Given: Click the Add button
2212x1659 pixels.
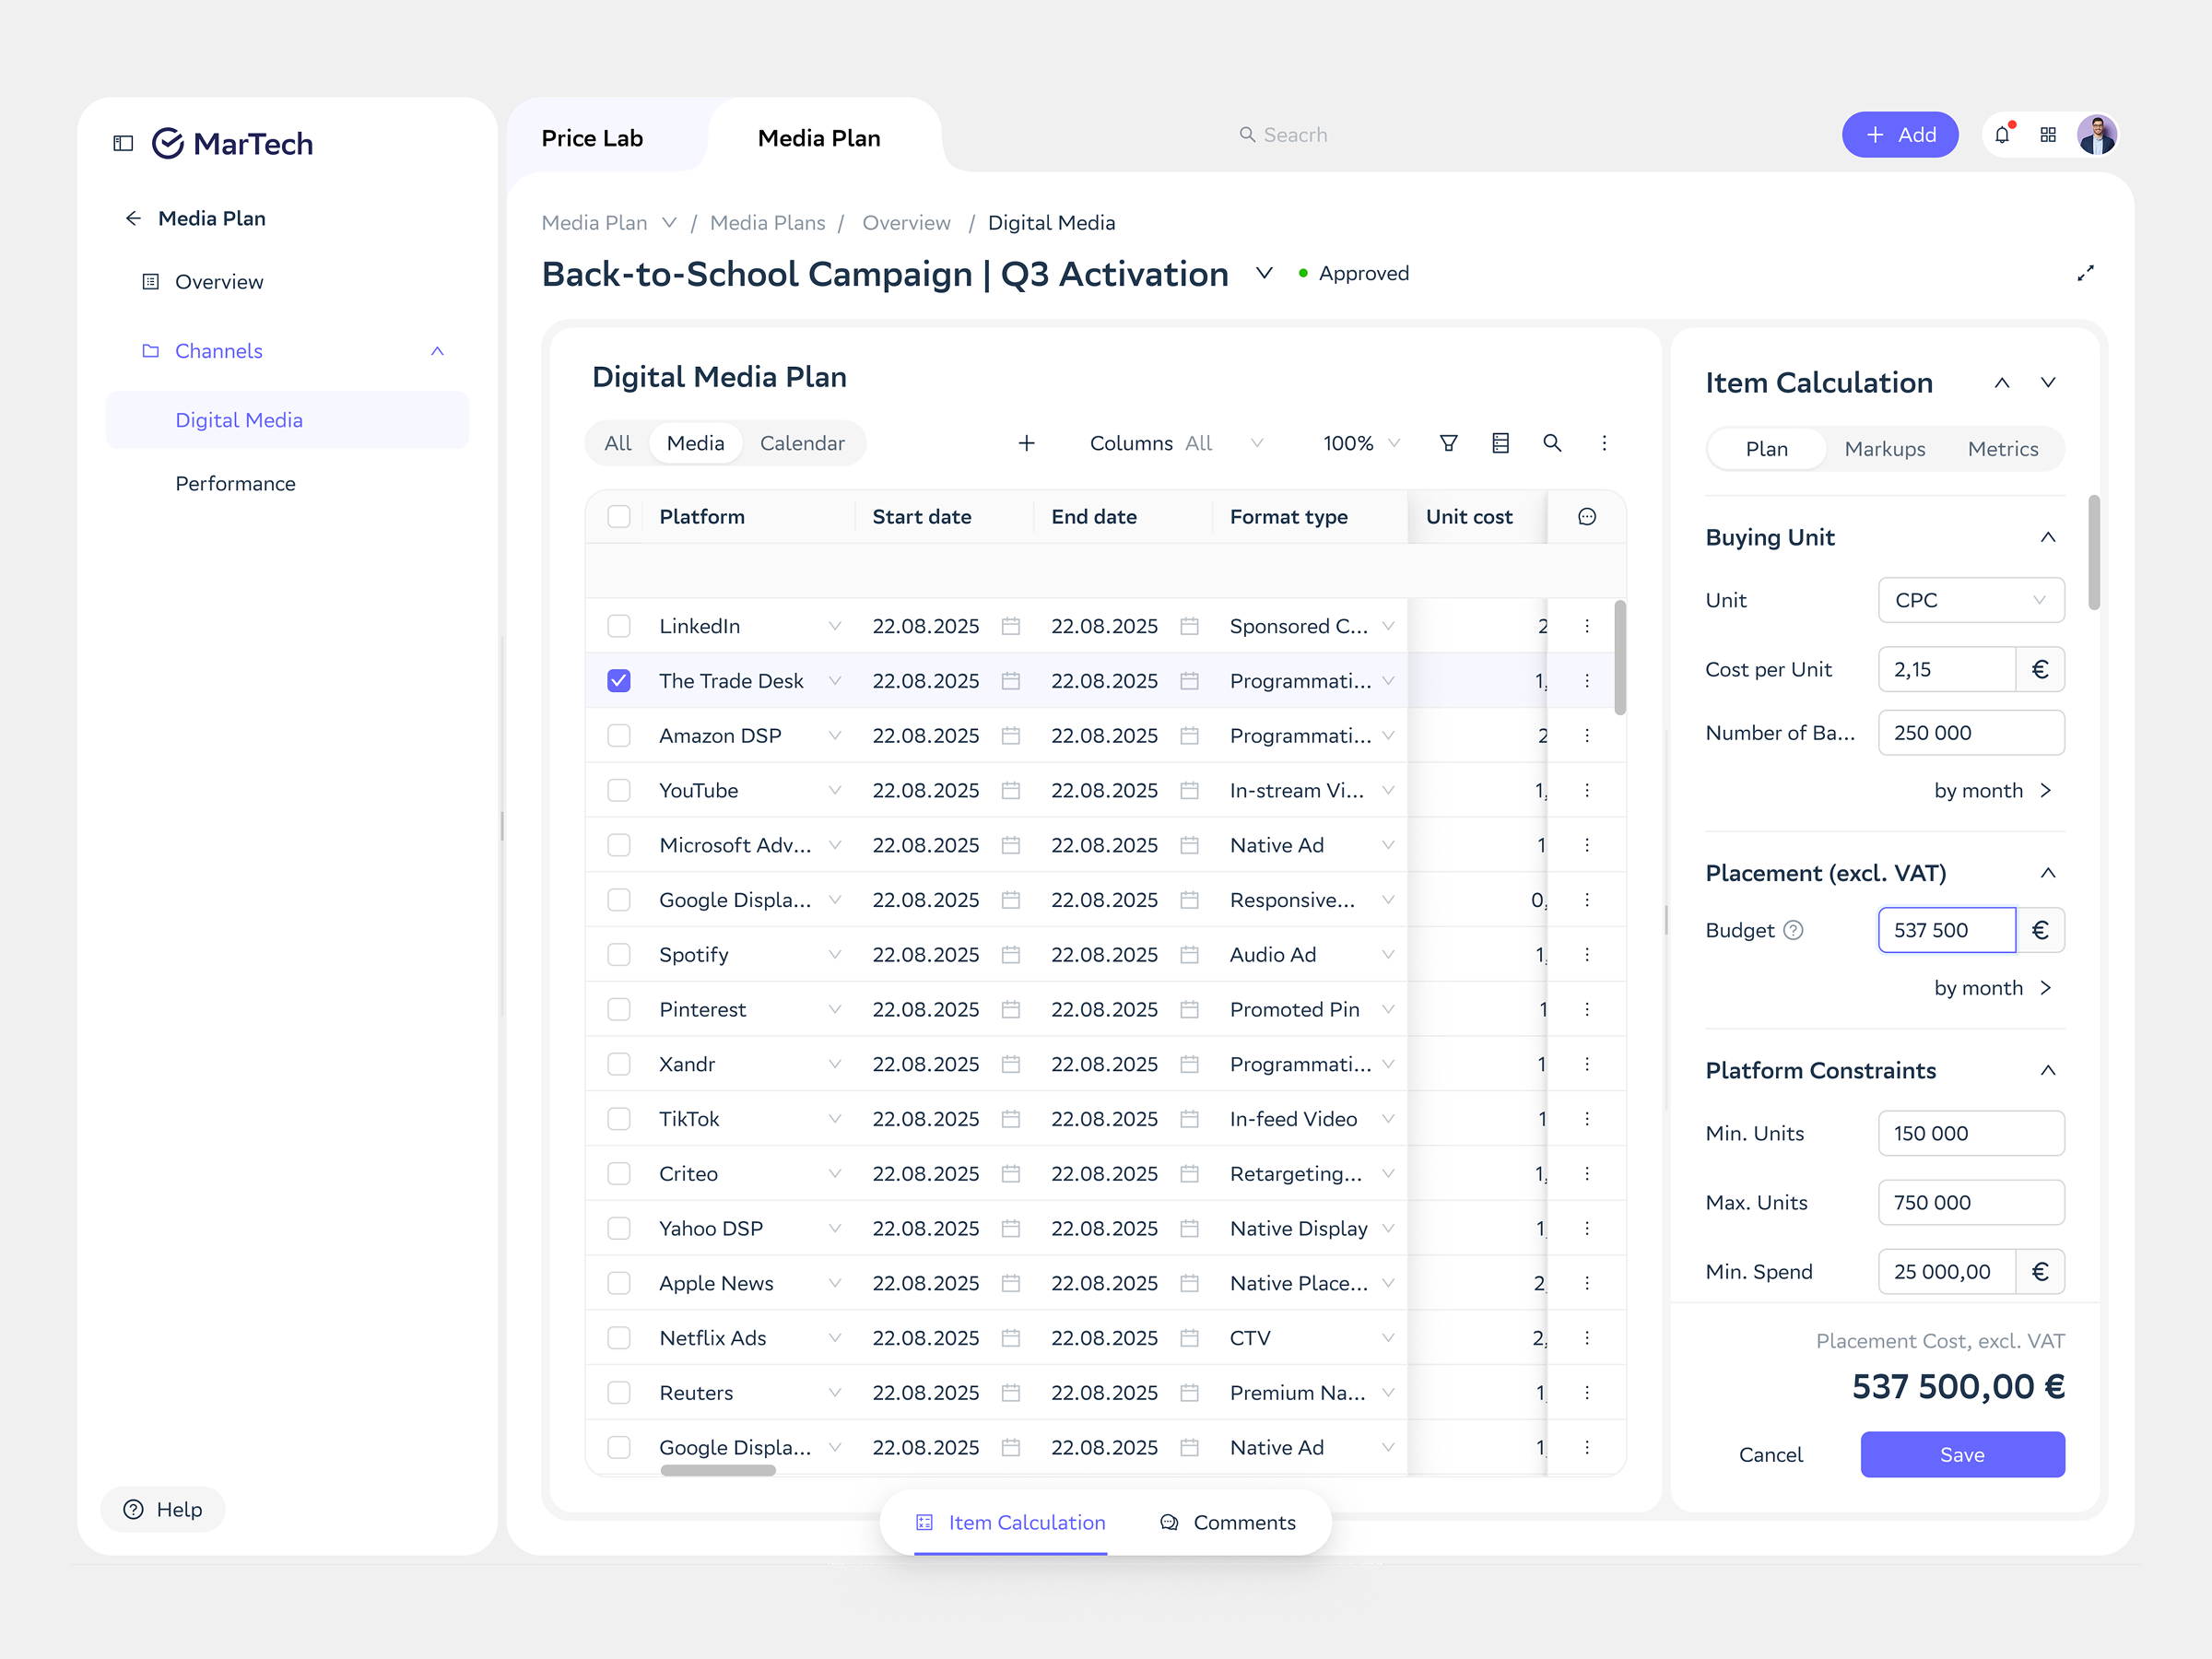Looking at the screenshot, I should click(x=1899, y=135).
